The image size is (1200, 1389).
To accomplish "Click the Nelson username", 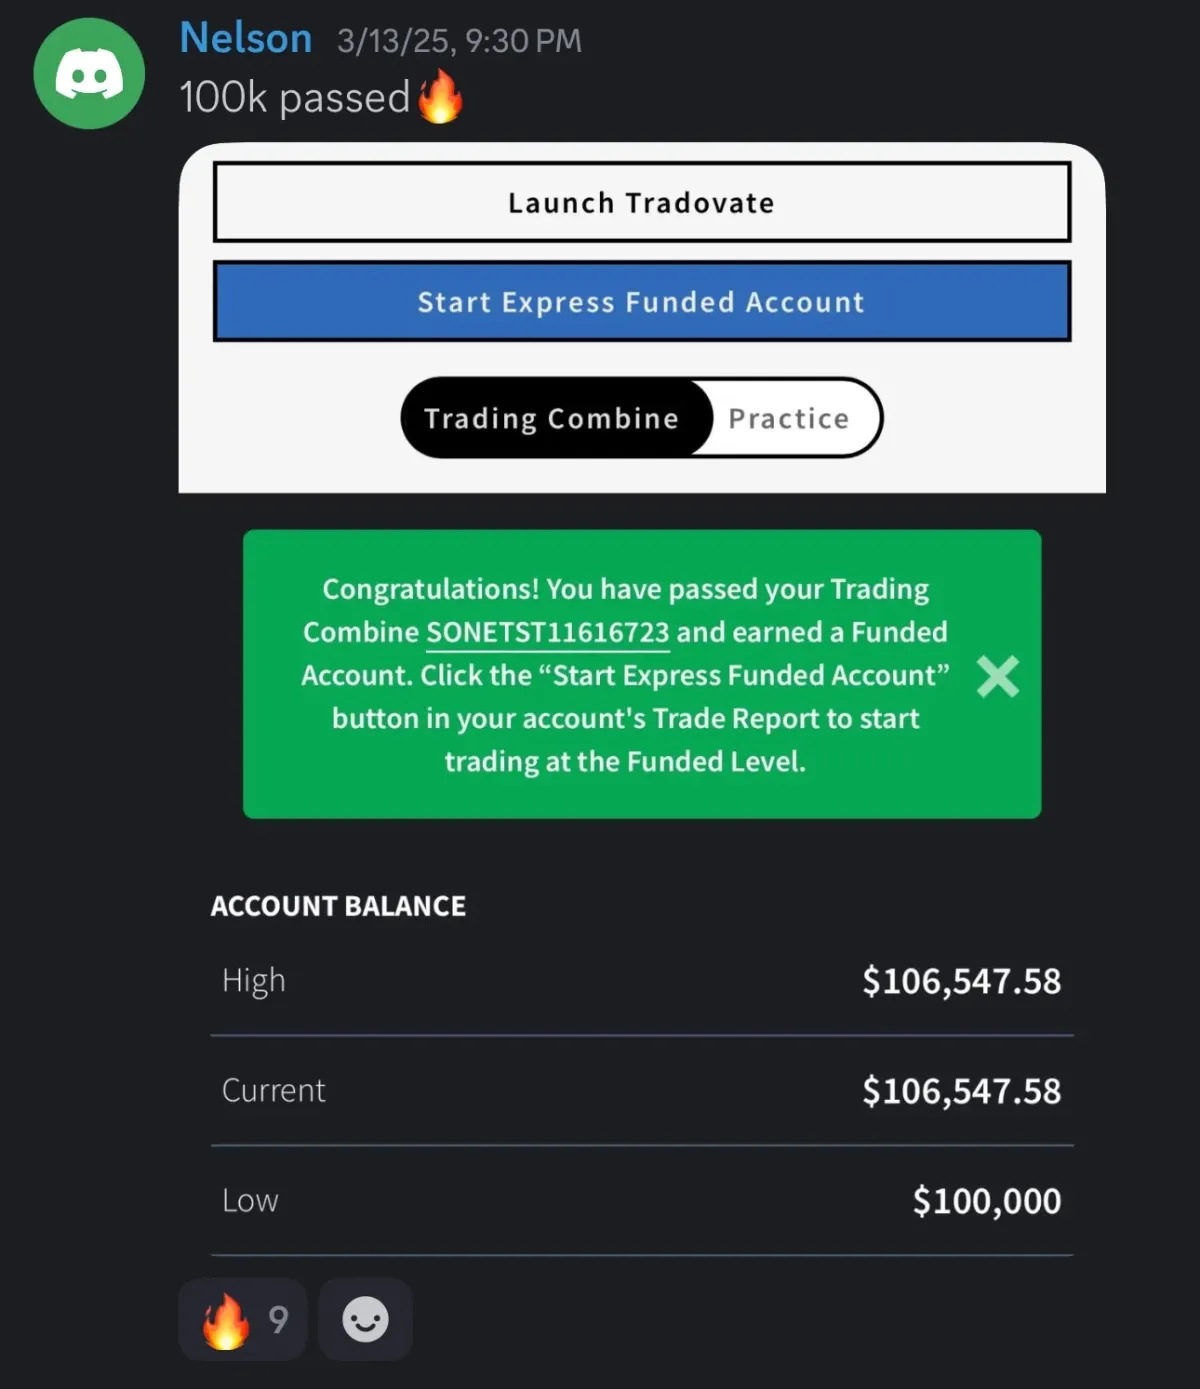I will (x=246, y=38).
